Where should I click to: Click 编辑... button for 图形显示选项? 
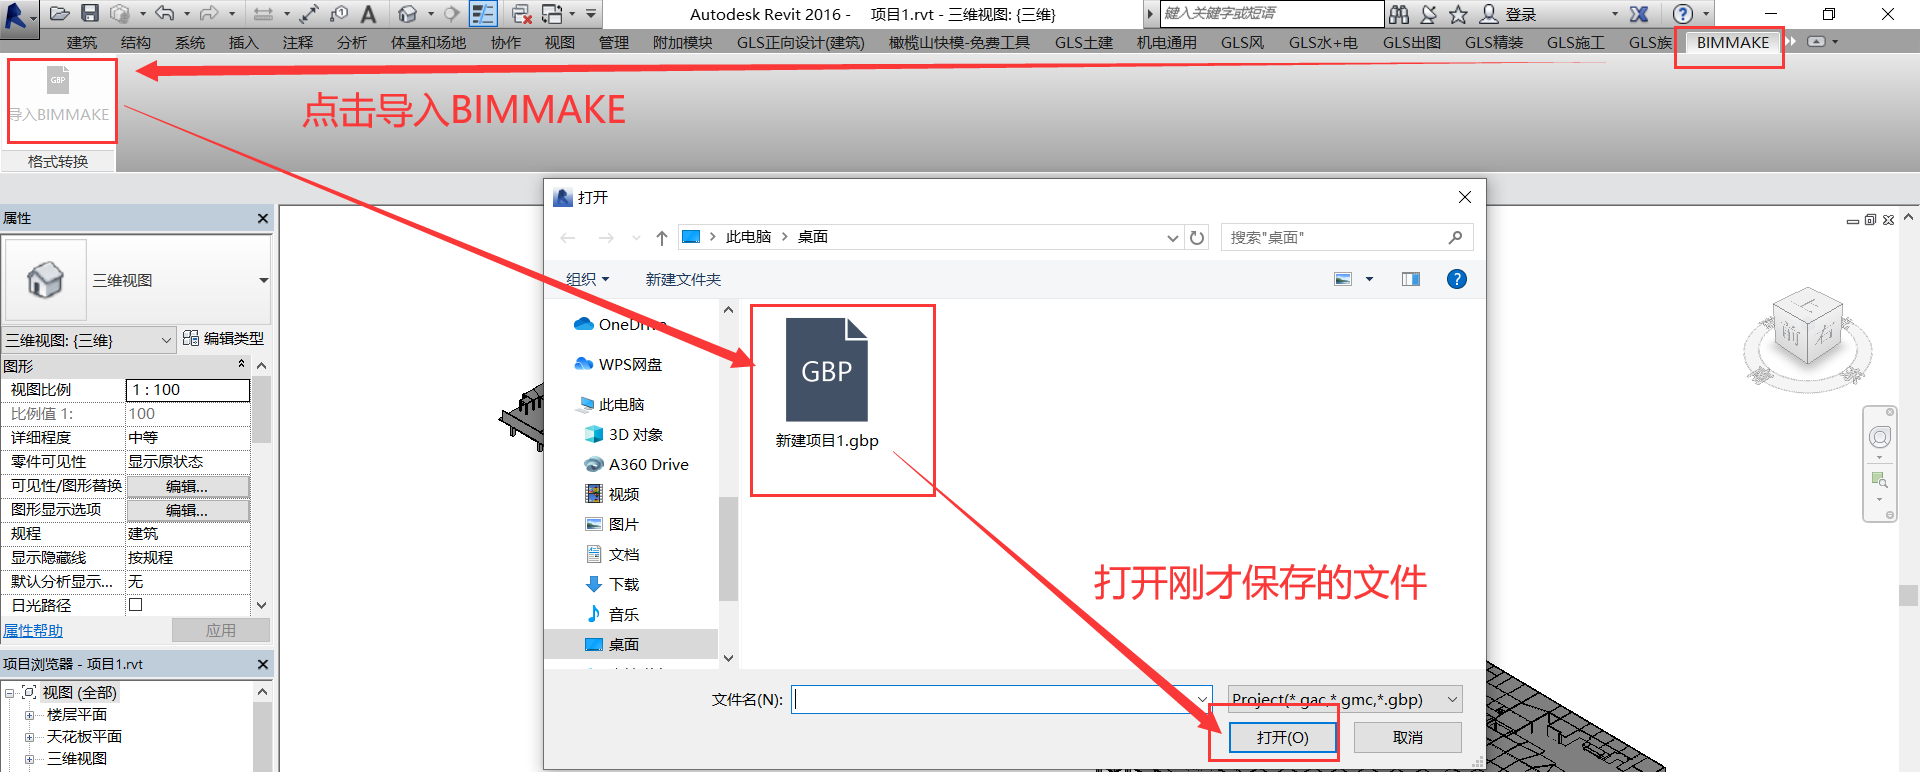pos(188,510)
